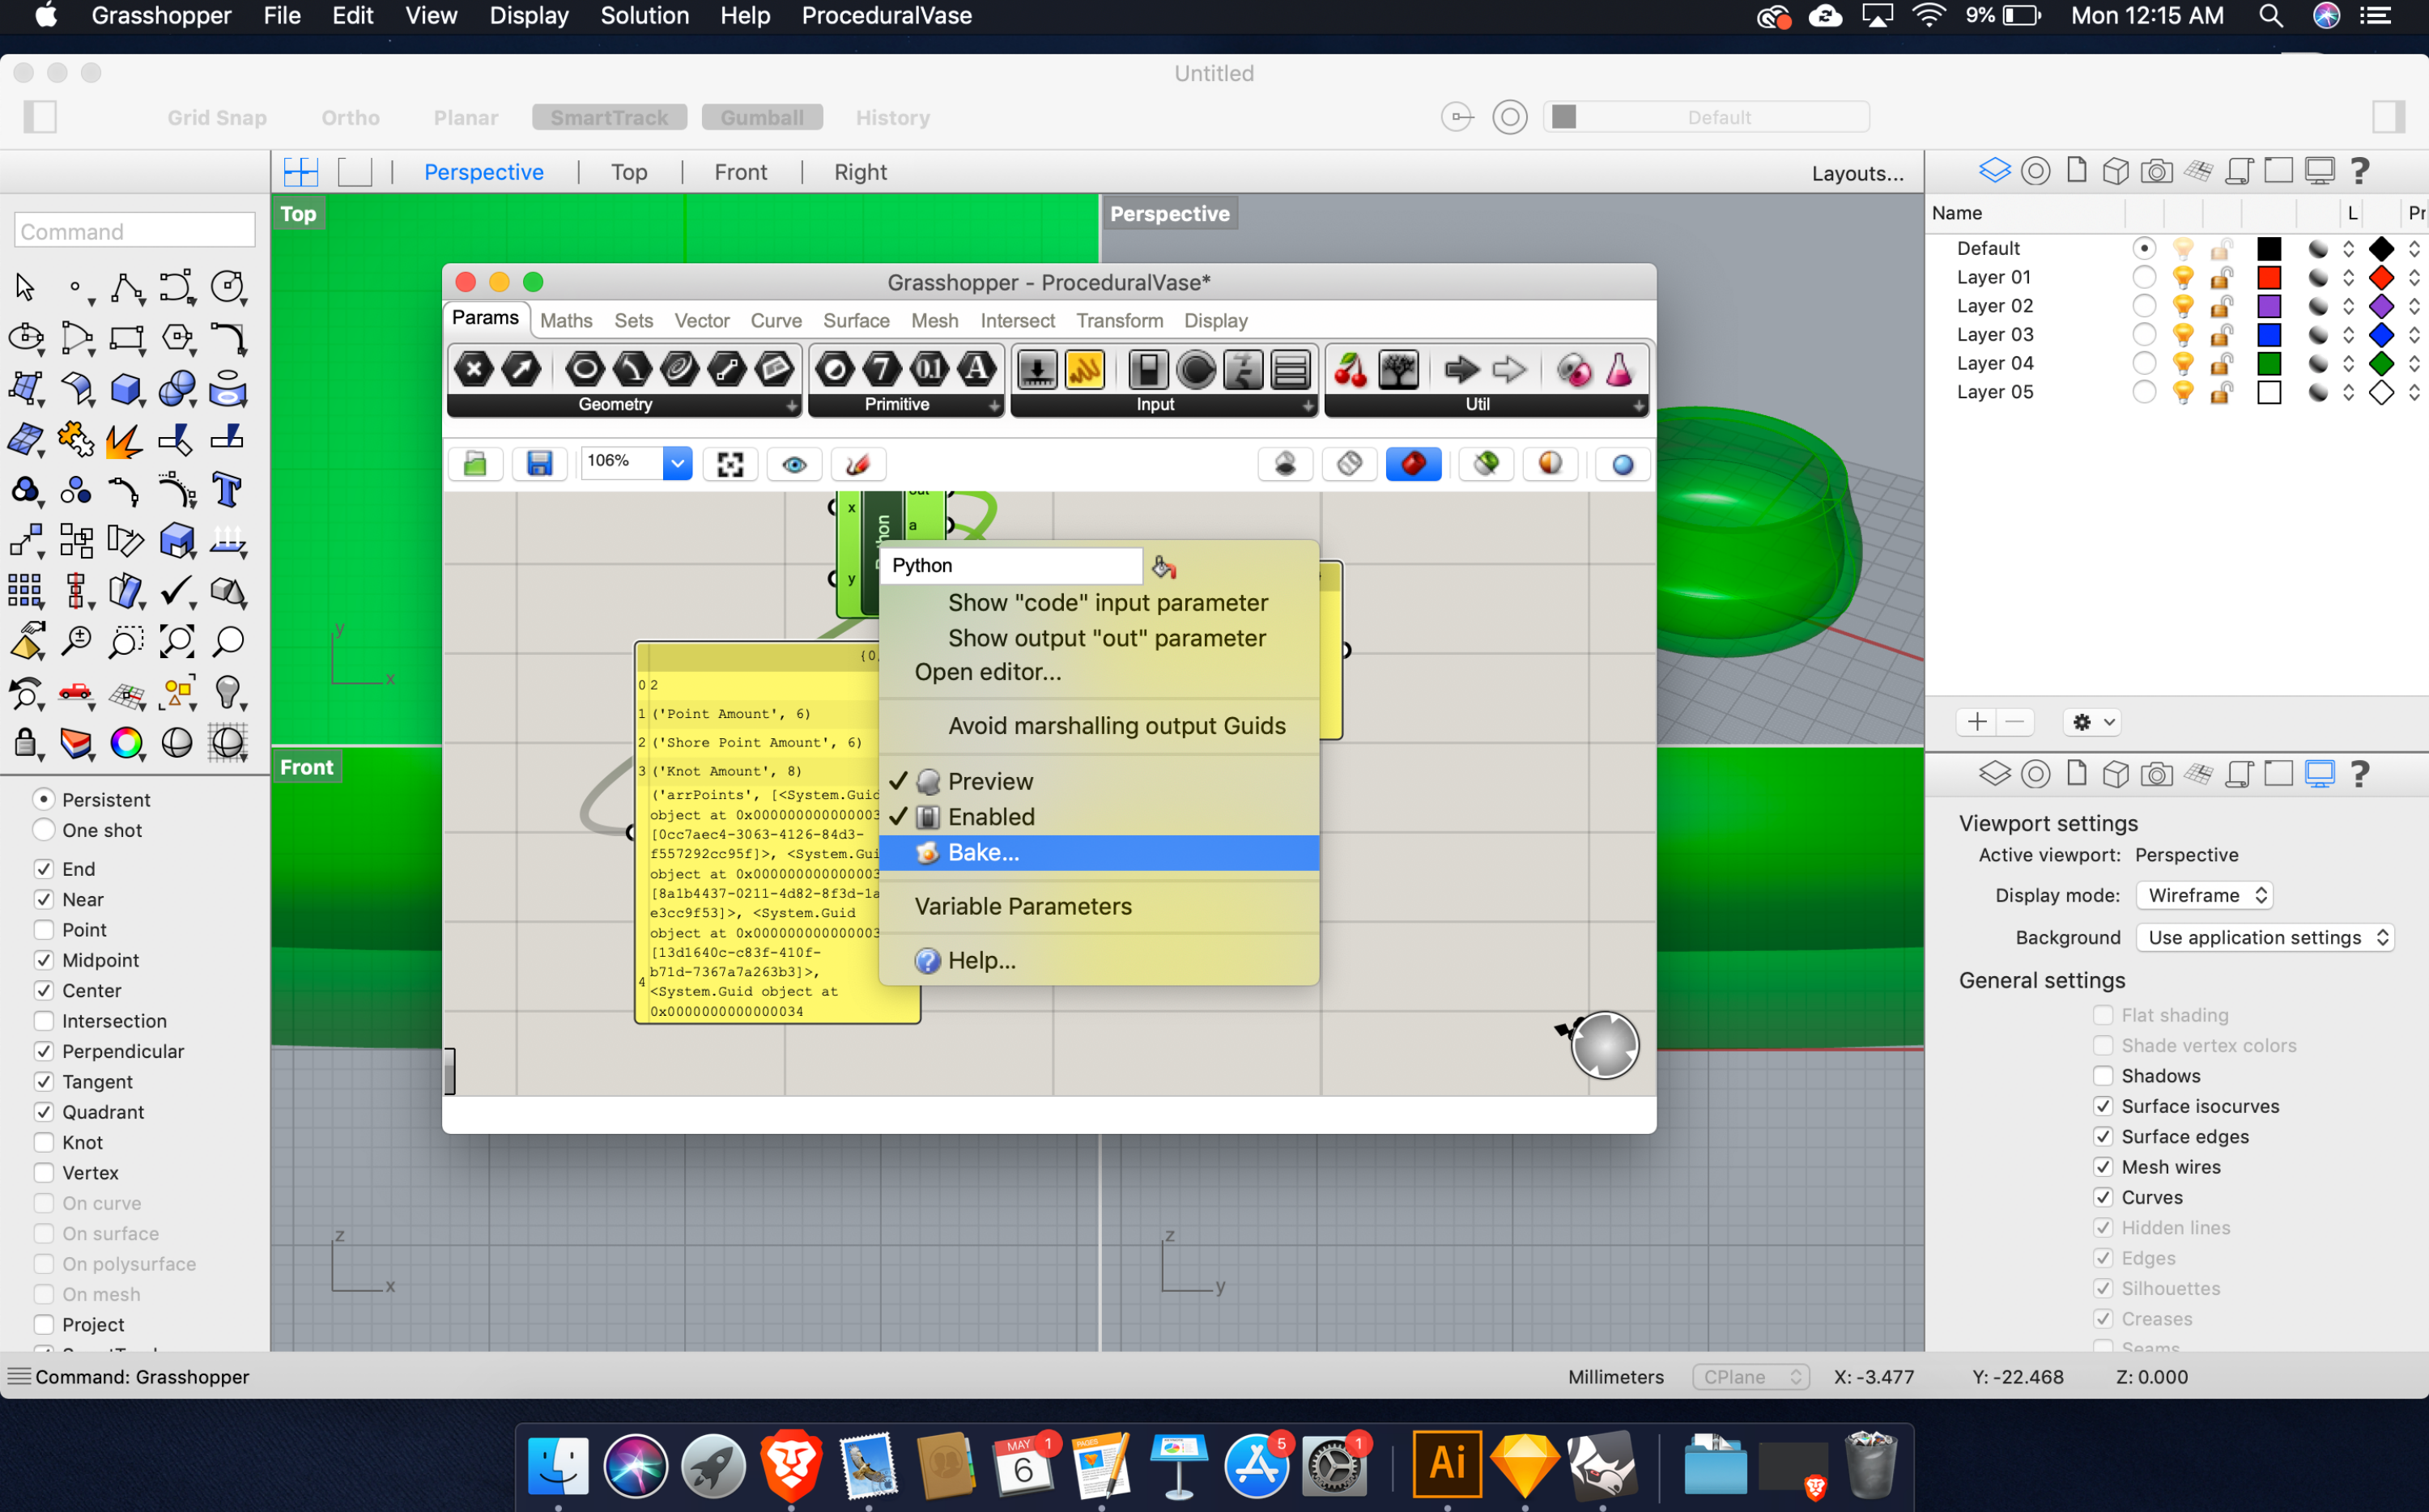This screenshot has height=1512, width=2429.
Task: Enable the Gumball toggle
Action: (x=761, y=117)
